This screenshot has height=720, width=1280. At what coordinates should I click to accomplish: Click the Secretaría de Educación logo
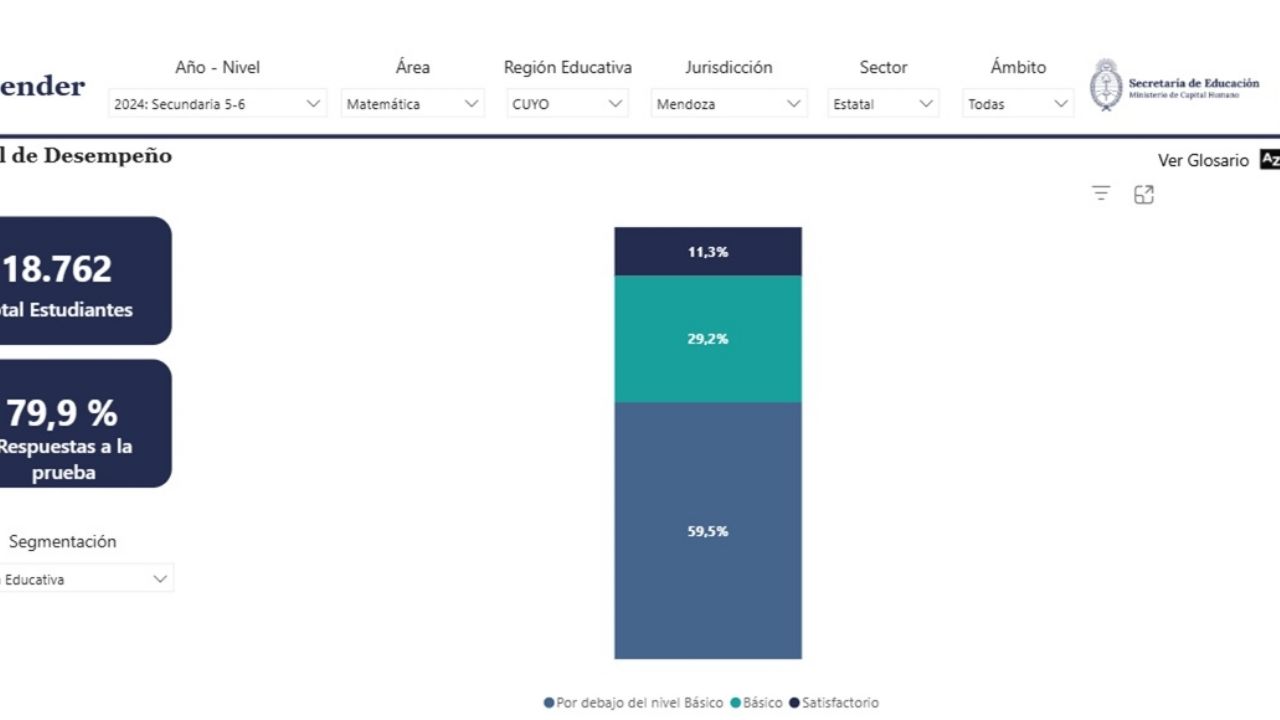click(1174, 86)
